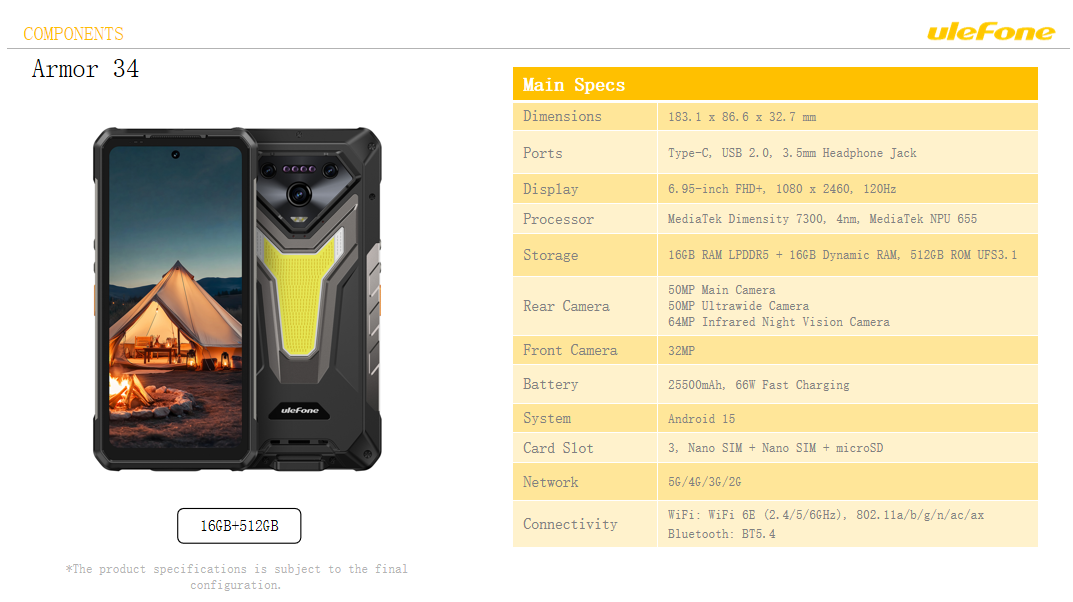Click the Processor label cell
Image resolution: width=1073 pixels, height=602 pixels.
coord(585,219)
